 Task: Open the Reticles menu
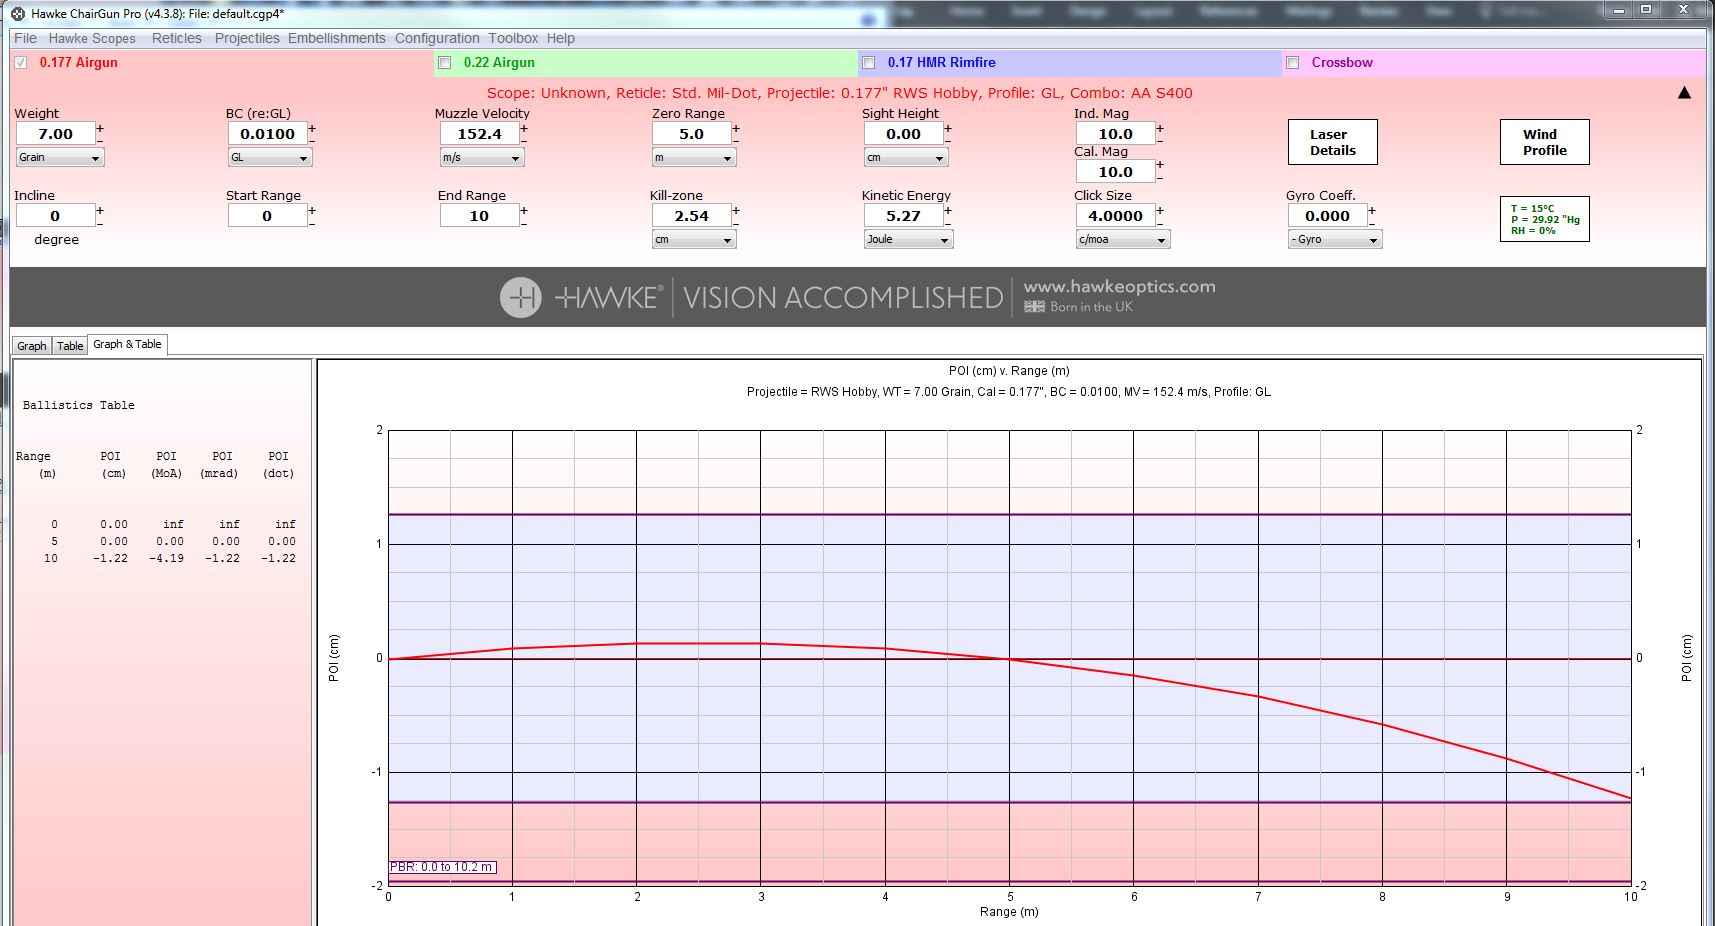coord(177,38)
